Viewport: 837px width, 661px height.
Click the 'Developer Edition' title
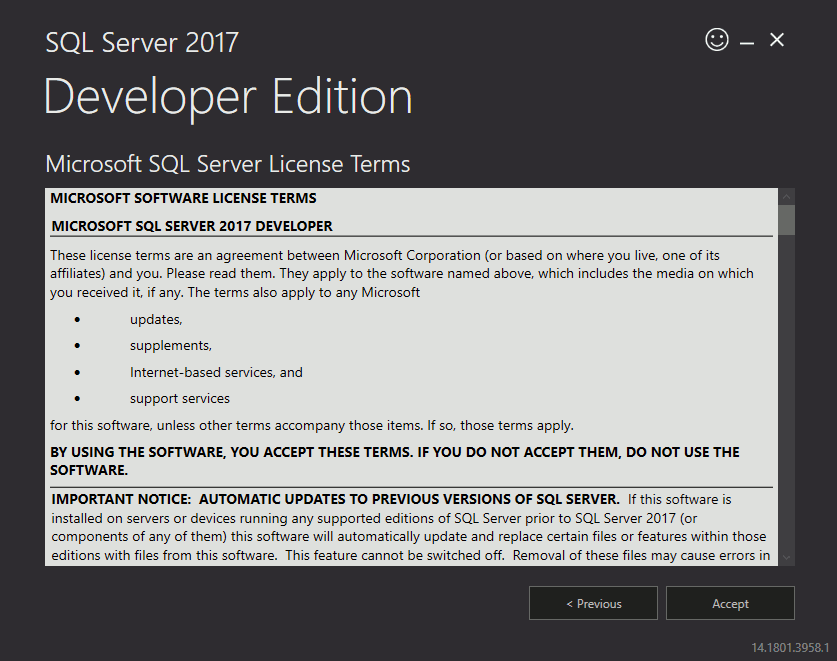tap(228, 98)
